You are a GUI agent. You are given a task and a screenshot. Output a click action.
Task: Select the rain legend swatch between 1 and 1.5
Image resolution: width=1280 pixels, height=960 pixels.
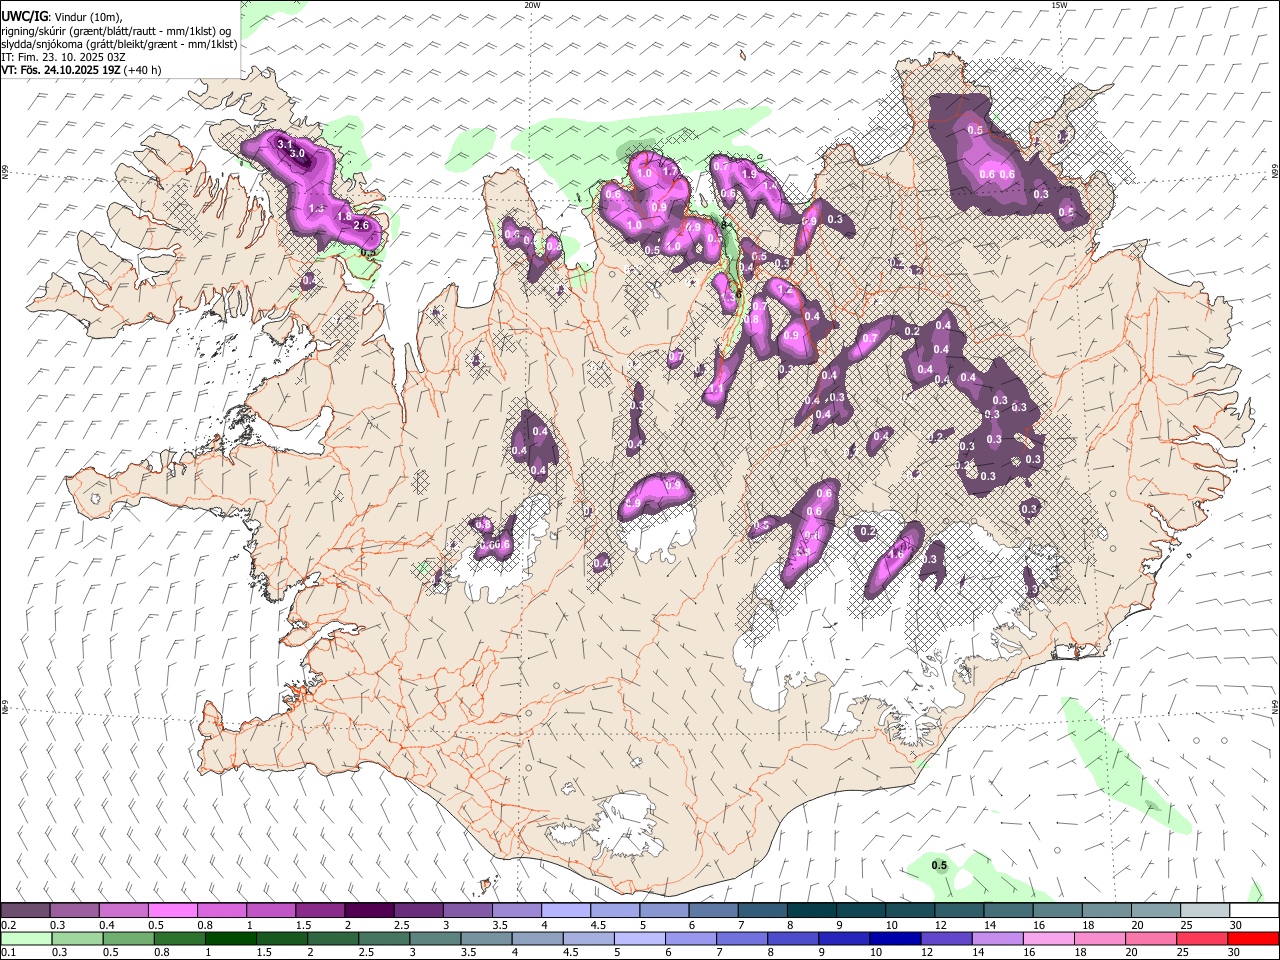(x=232, y=938)
